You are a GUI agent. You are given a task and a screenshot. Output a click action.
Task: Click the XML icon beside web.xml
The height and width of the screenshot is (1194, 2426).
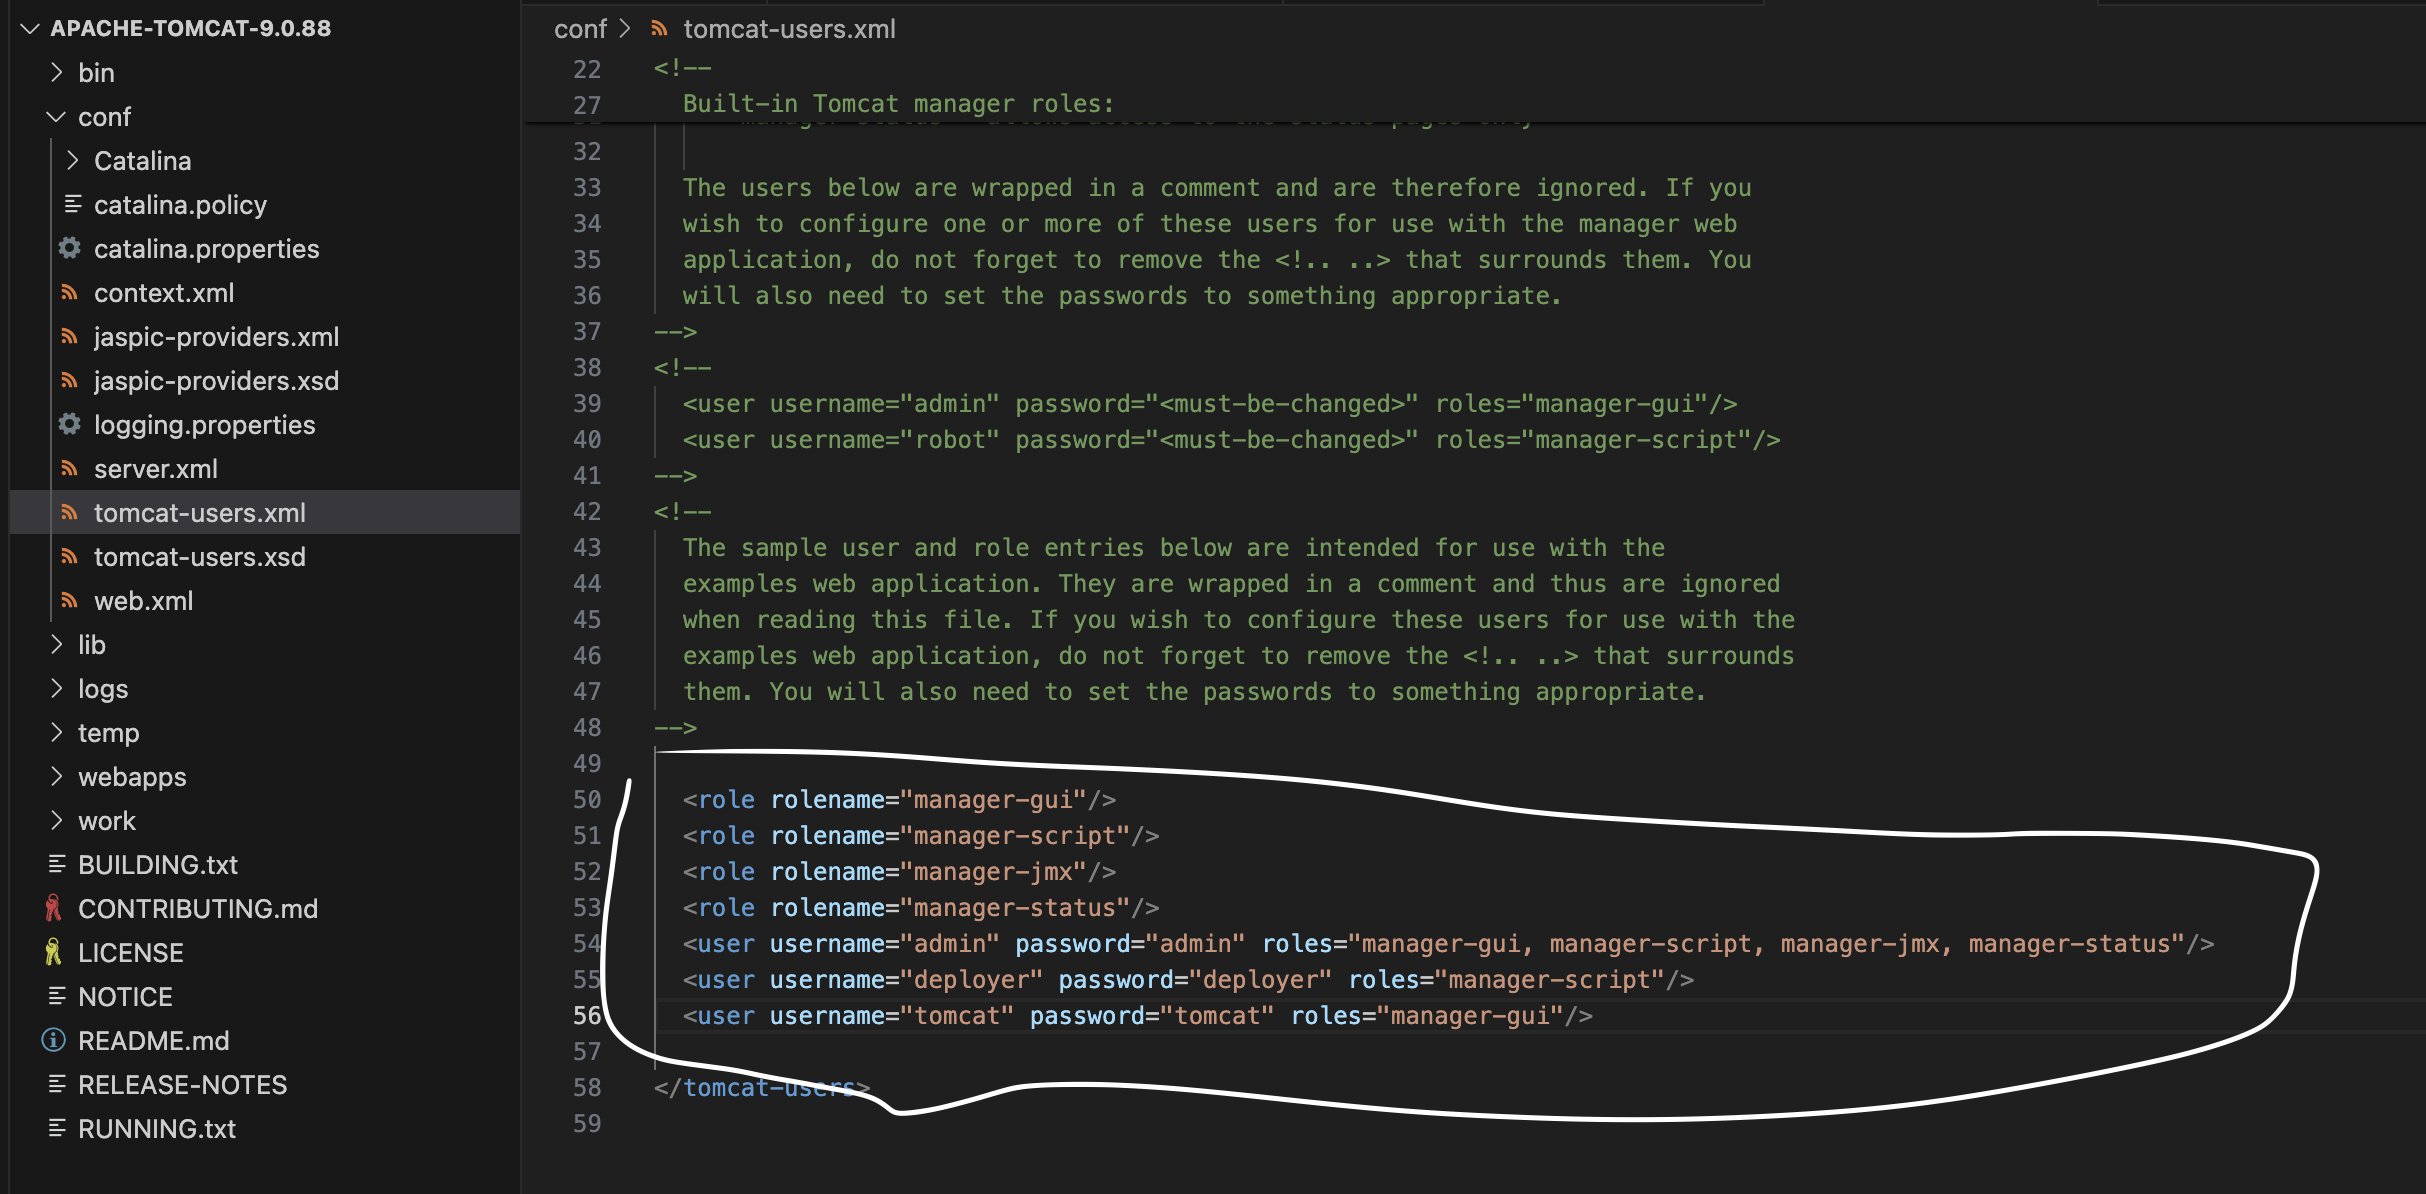tap(69, 600)
